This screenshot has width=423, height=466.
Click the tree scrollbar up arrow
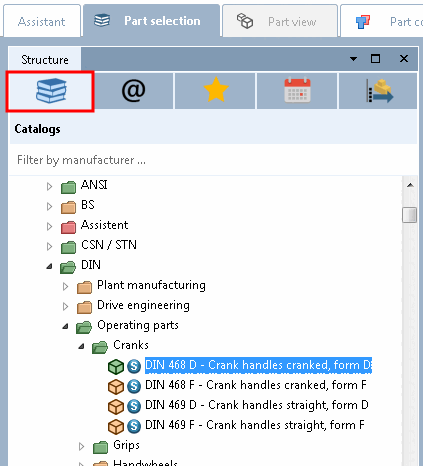[410, 185]
